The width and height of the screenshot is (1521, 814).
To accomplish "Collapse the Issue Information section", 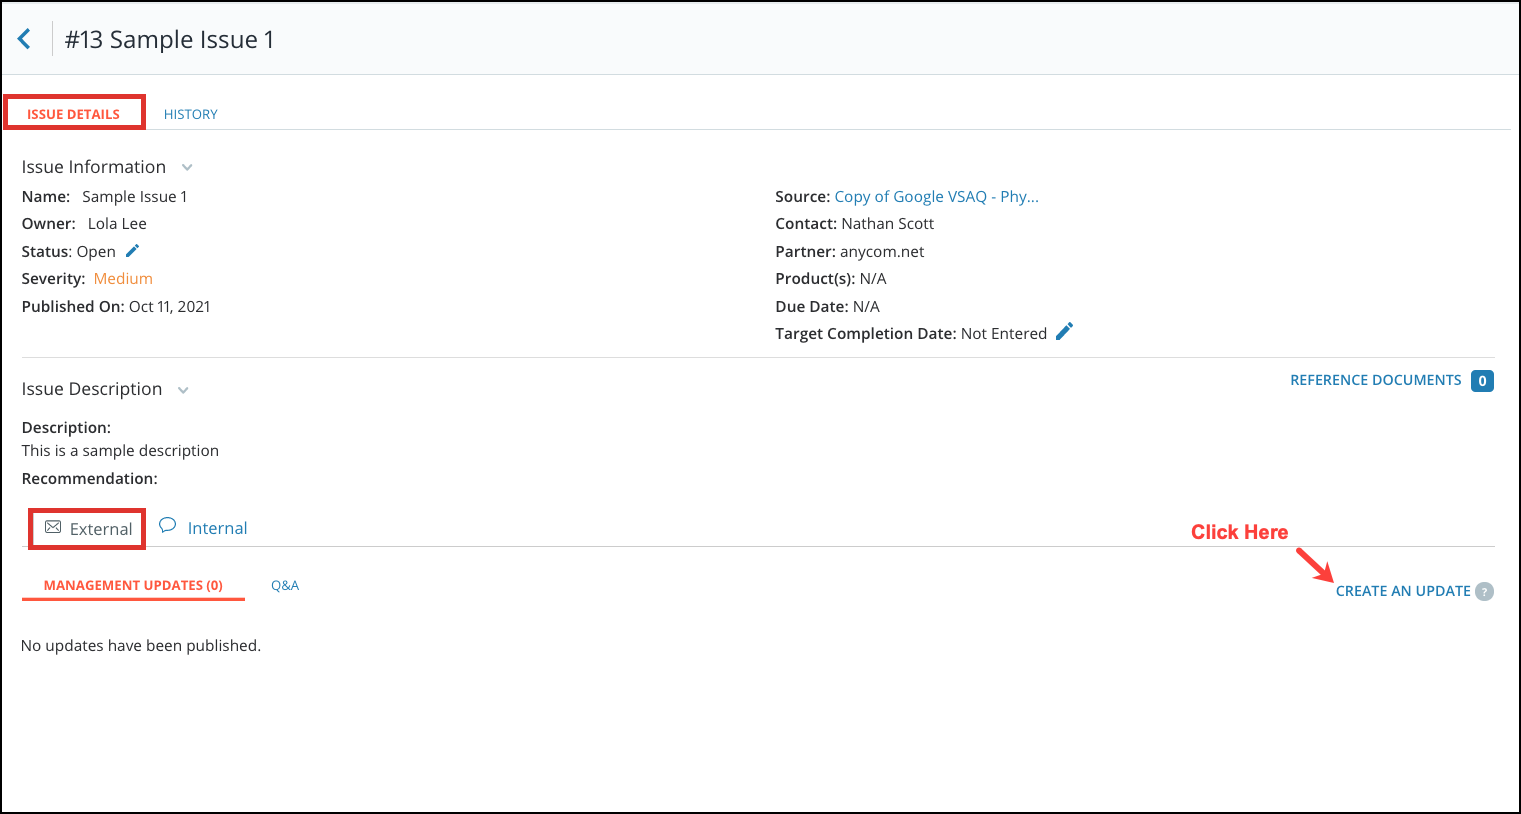I will (x=187, y=168).
